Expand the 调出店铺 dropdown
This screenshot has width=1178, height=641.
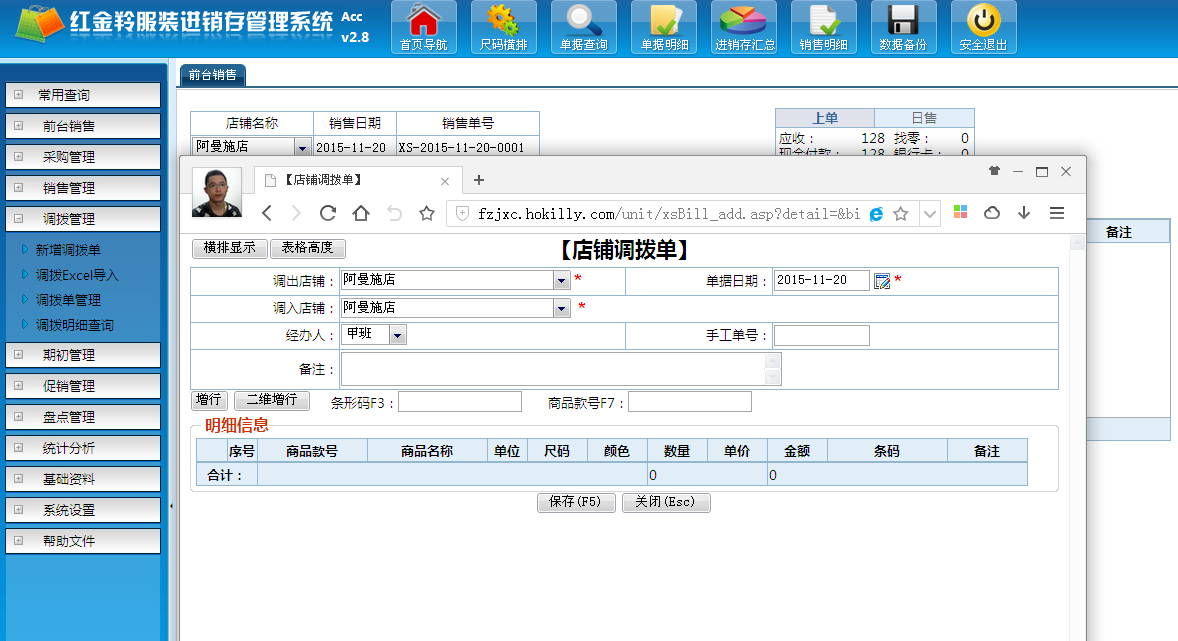coord(561,281)
